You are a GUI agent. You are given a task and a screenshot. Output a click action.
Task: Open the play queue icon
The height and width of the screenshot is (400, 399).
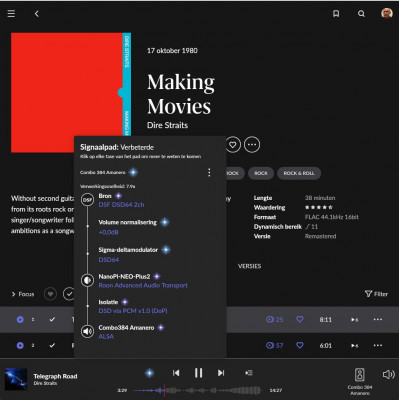tap(249, 373)
